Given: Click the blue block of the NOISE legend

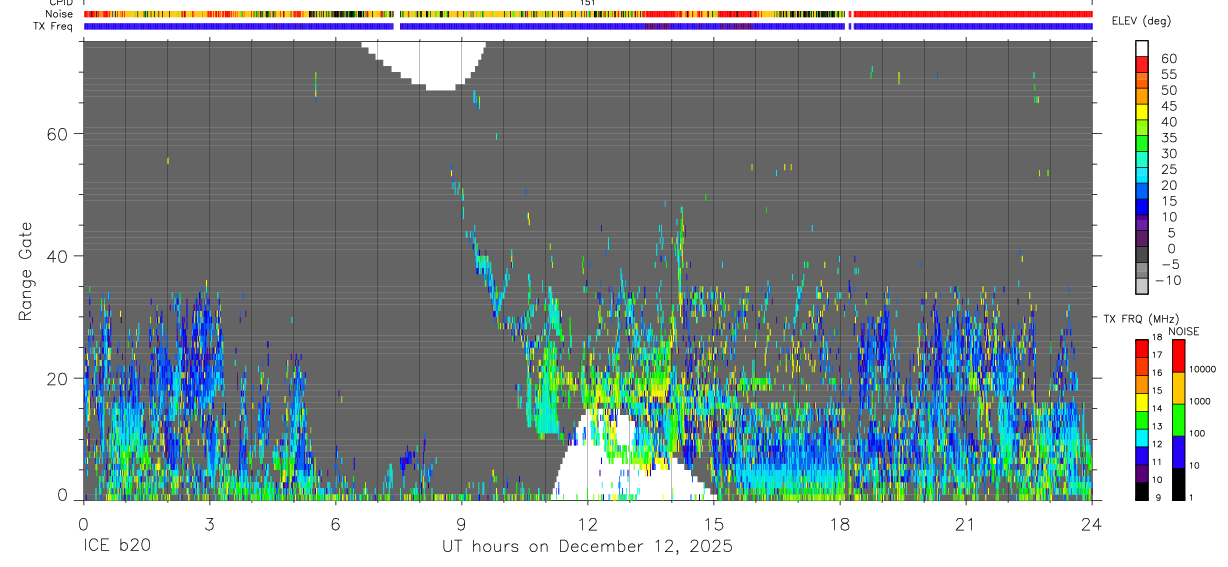Looking at the screenshot, I should tap(1179, 452).
